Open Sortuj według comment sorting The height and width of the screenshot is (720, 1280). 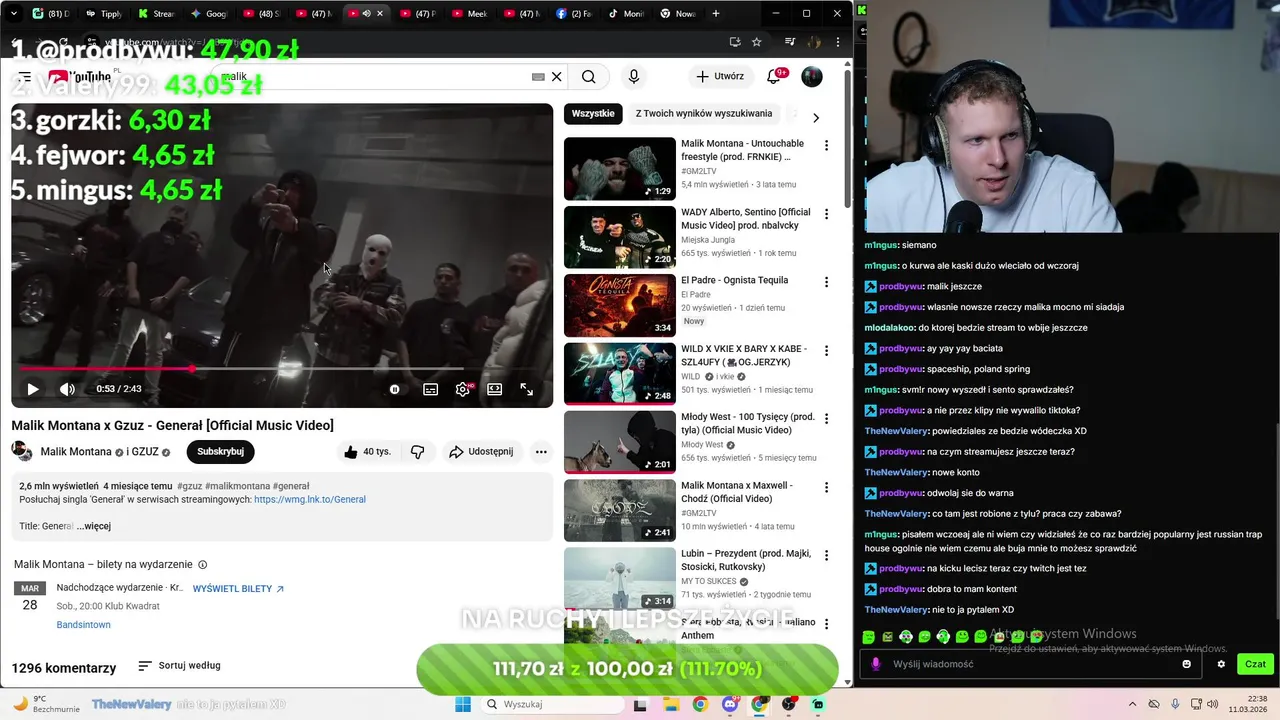[x=179, y=666]
